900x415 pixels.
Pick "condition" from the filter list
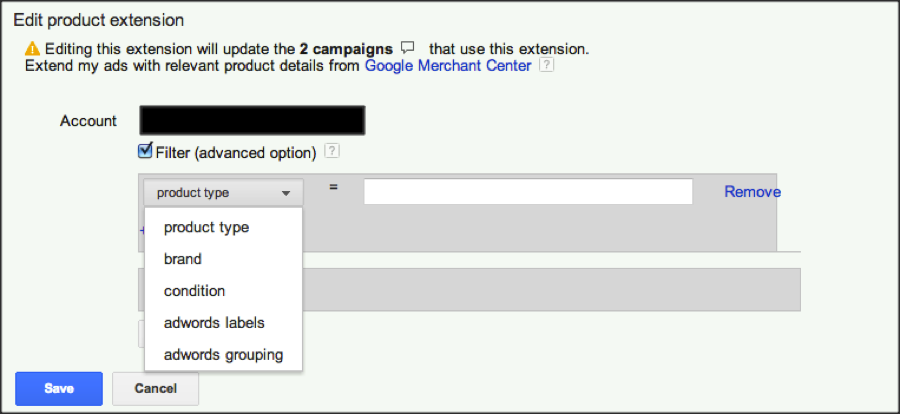(x=194, y=291)
